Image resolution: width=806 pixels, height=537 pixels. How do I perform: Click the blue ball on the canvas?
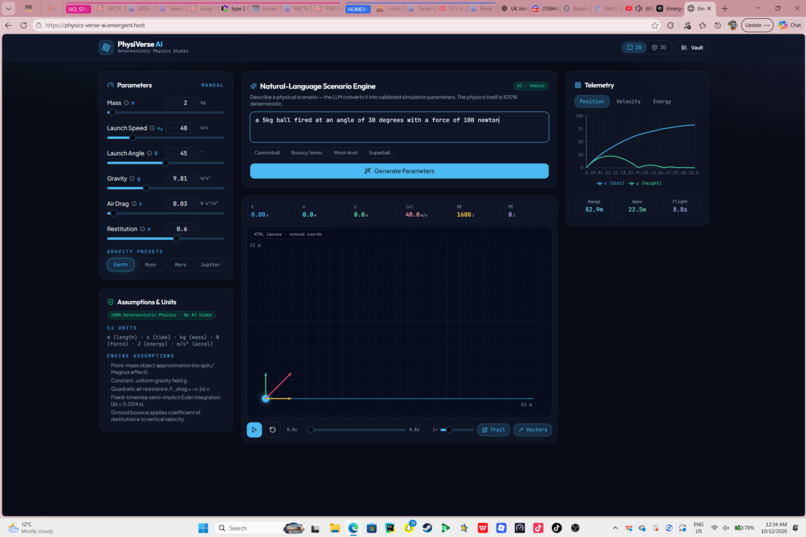(265, 398)
